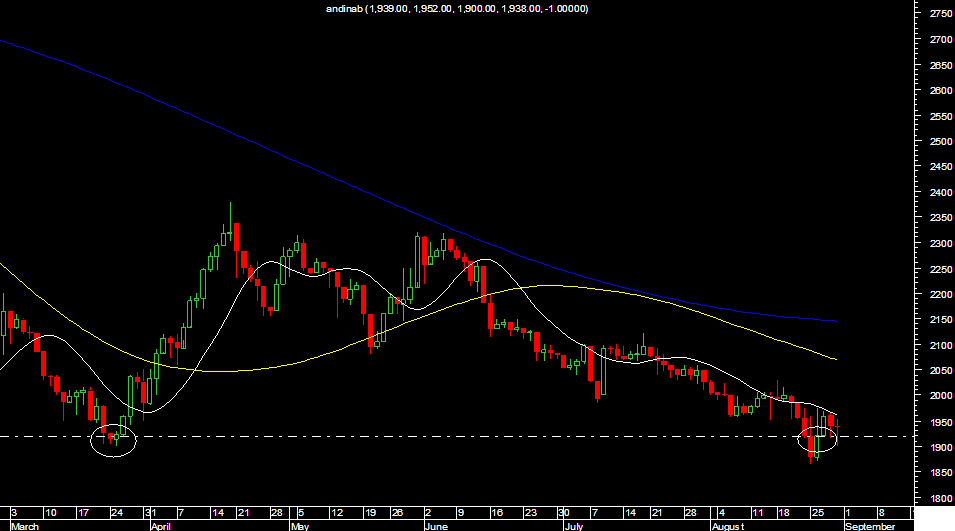Click the 10 date label in March
The image size is (955, 531).
(x=51, y=513)
